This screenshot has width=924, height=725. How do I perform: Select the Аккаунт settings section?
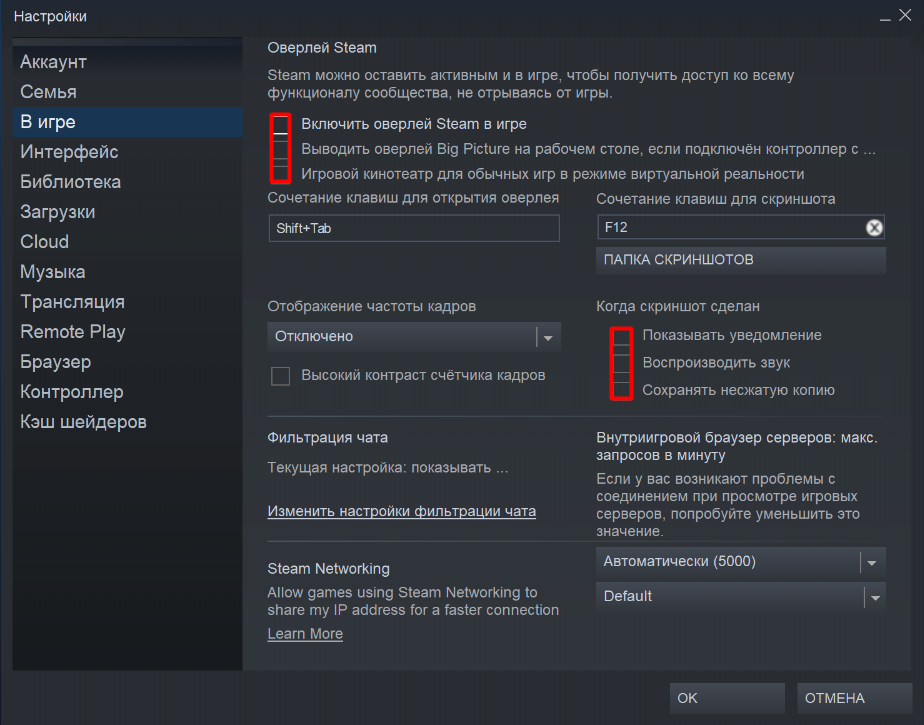[x=127, y=62]
